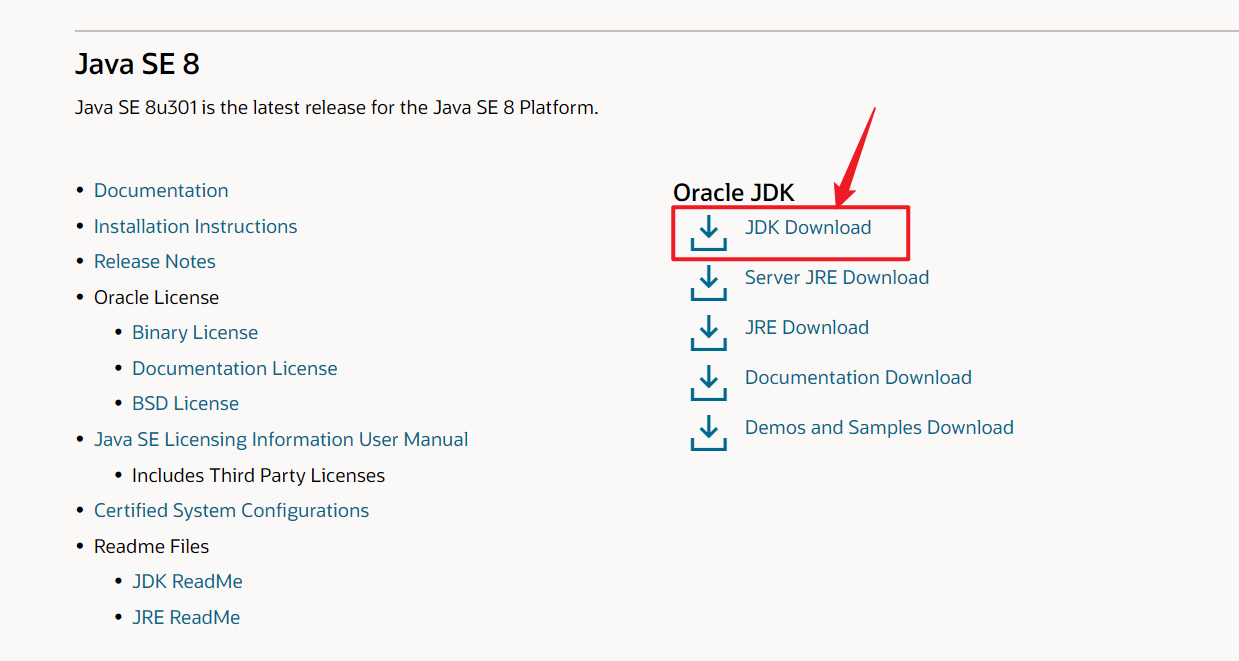
Task: View the Release Notes
Action: (x=154, y=261)
